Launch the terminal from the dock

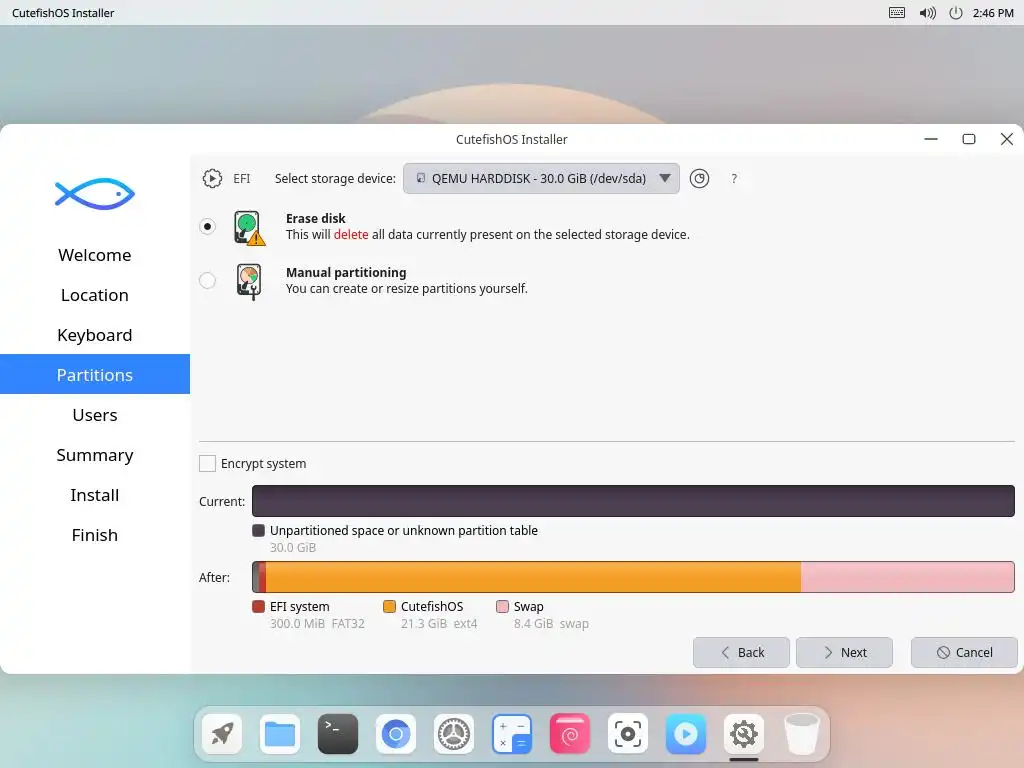coord(338,733)
